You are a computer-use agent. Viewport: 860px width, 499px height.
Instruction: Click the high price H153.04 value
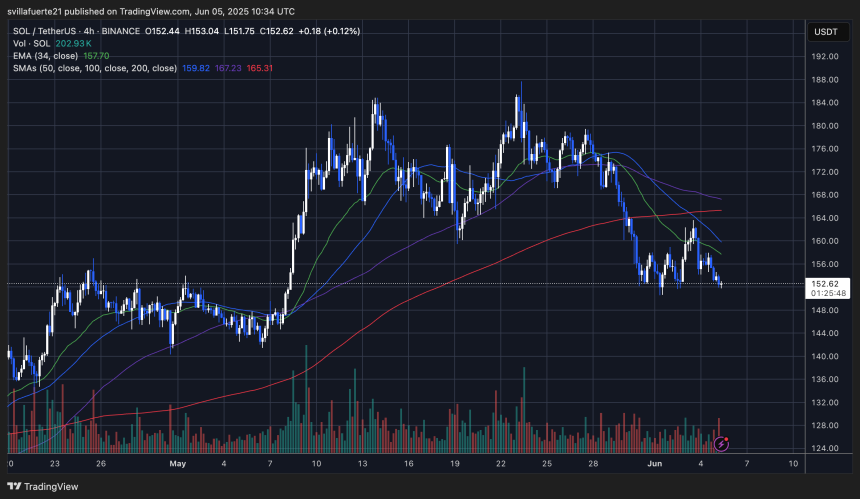tap(202, 31)
